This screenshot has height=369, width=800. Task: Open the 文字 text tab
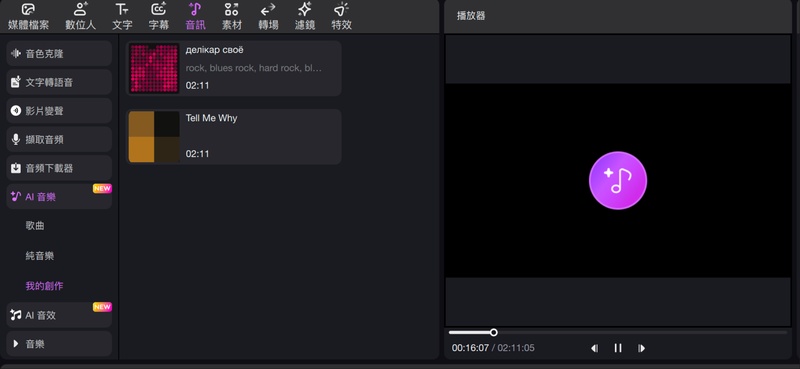122,16
